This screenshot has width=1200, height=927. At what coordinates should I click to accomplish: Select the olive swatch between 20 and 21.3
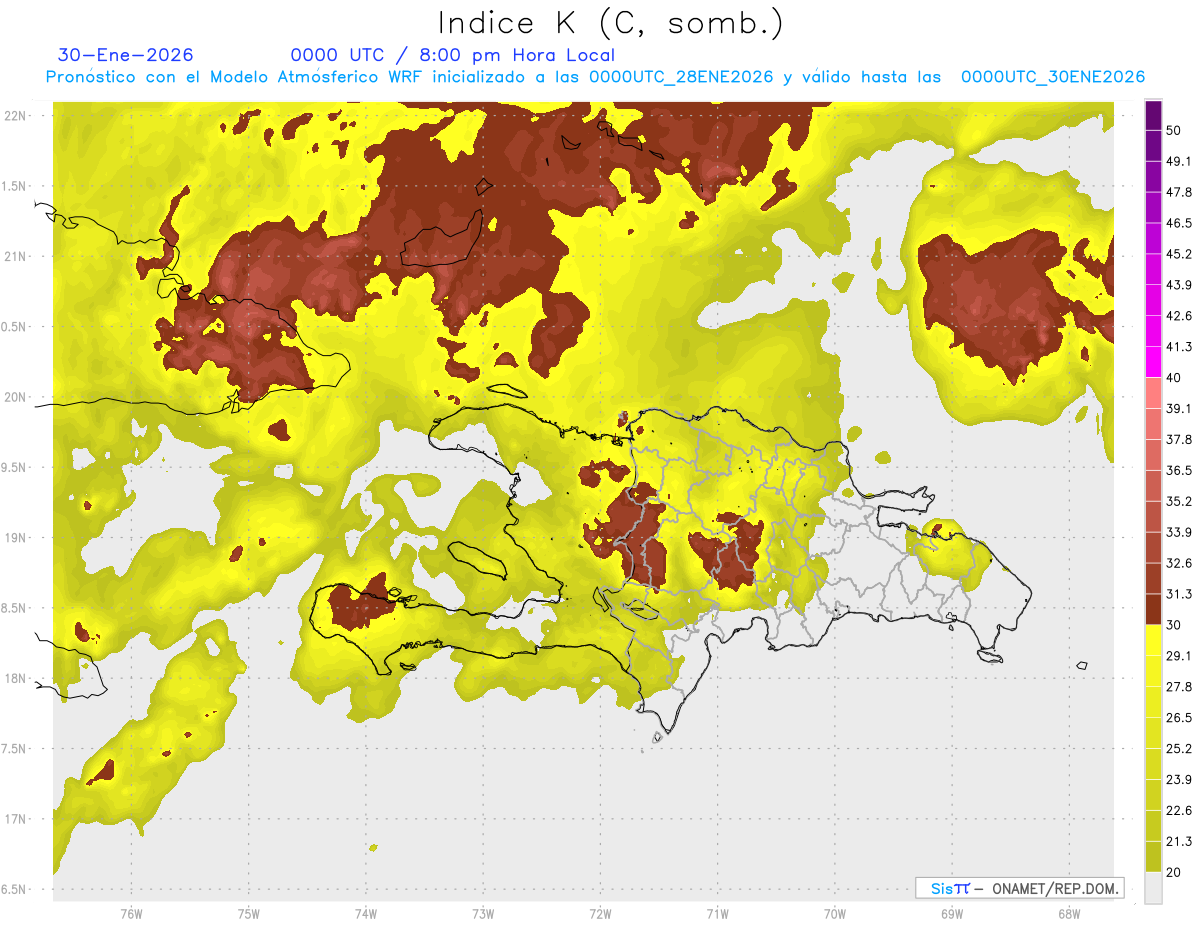pos(1153,857)
